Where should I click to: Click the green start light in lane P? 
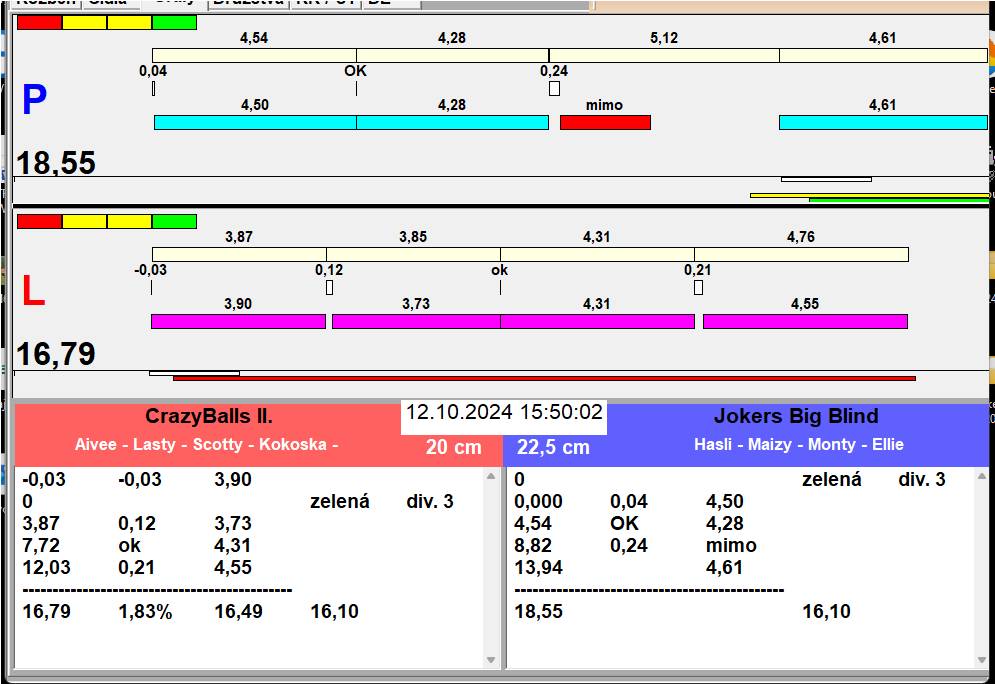(x=175, y=22)
